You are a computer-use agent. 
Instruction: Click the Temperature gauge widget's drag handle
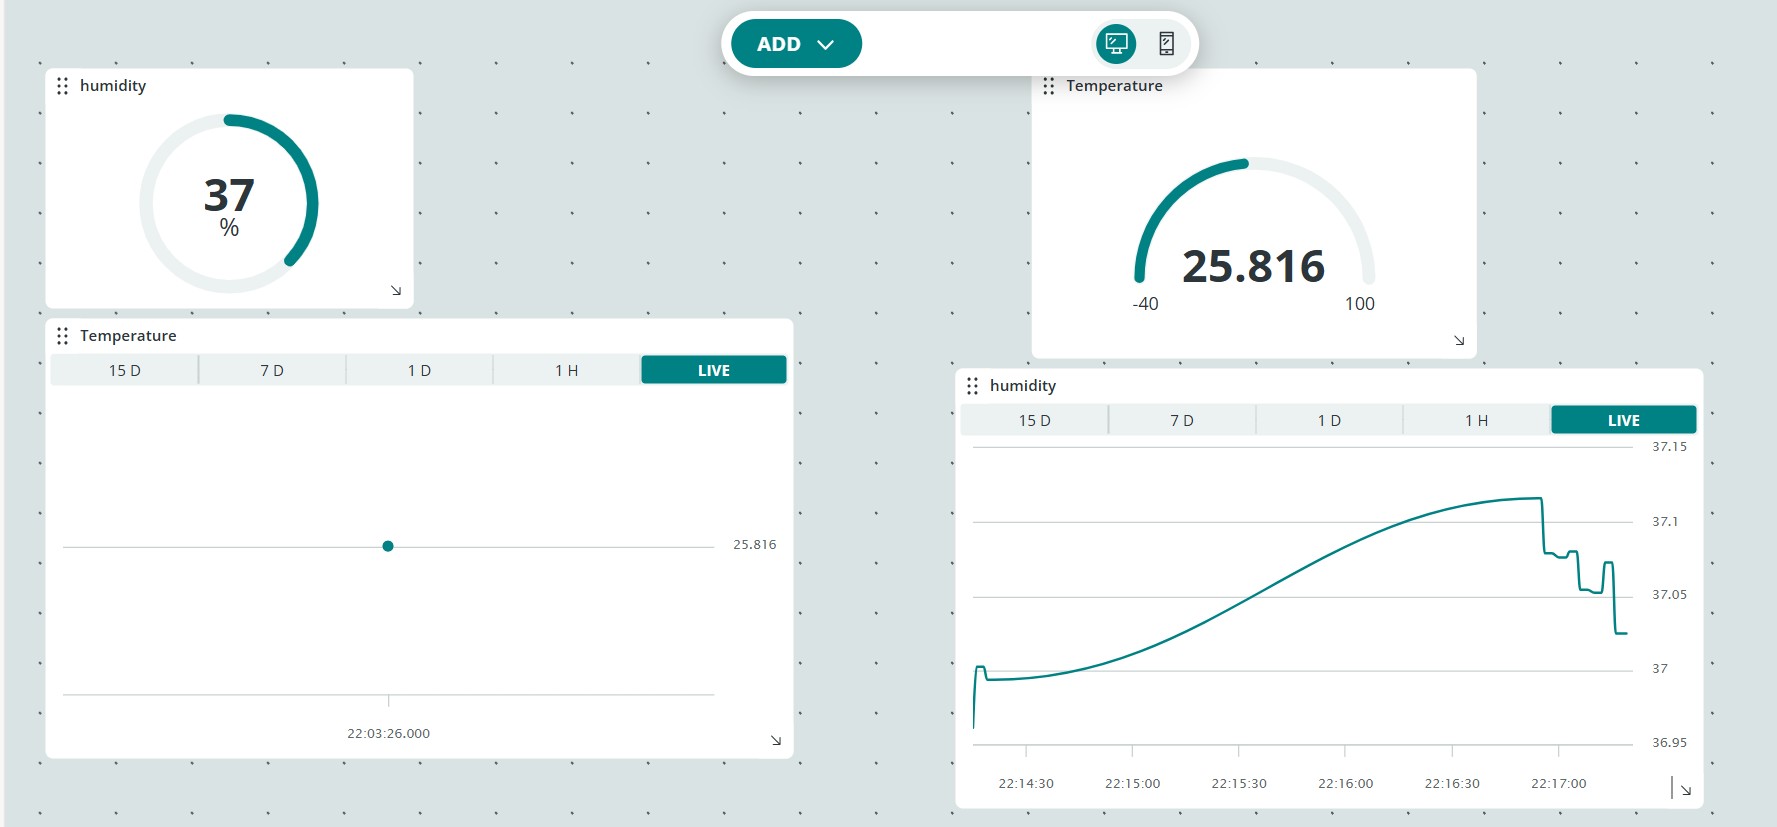pos(1048,86)
